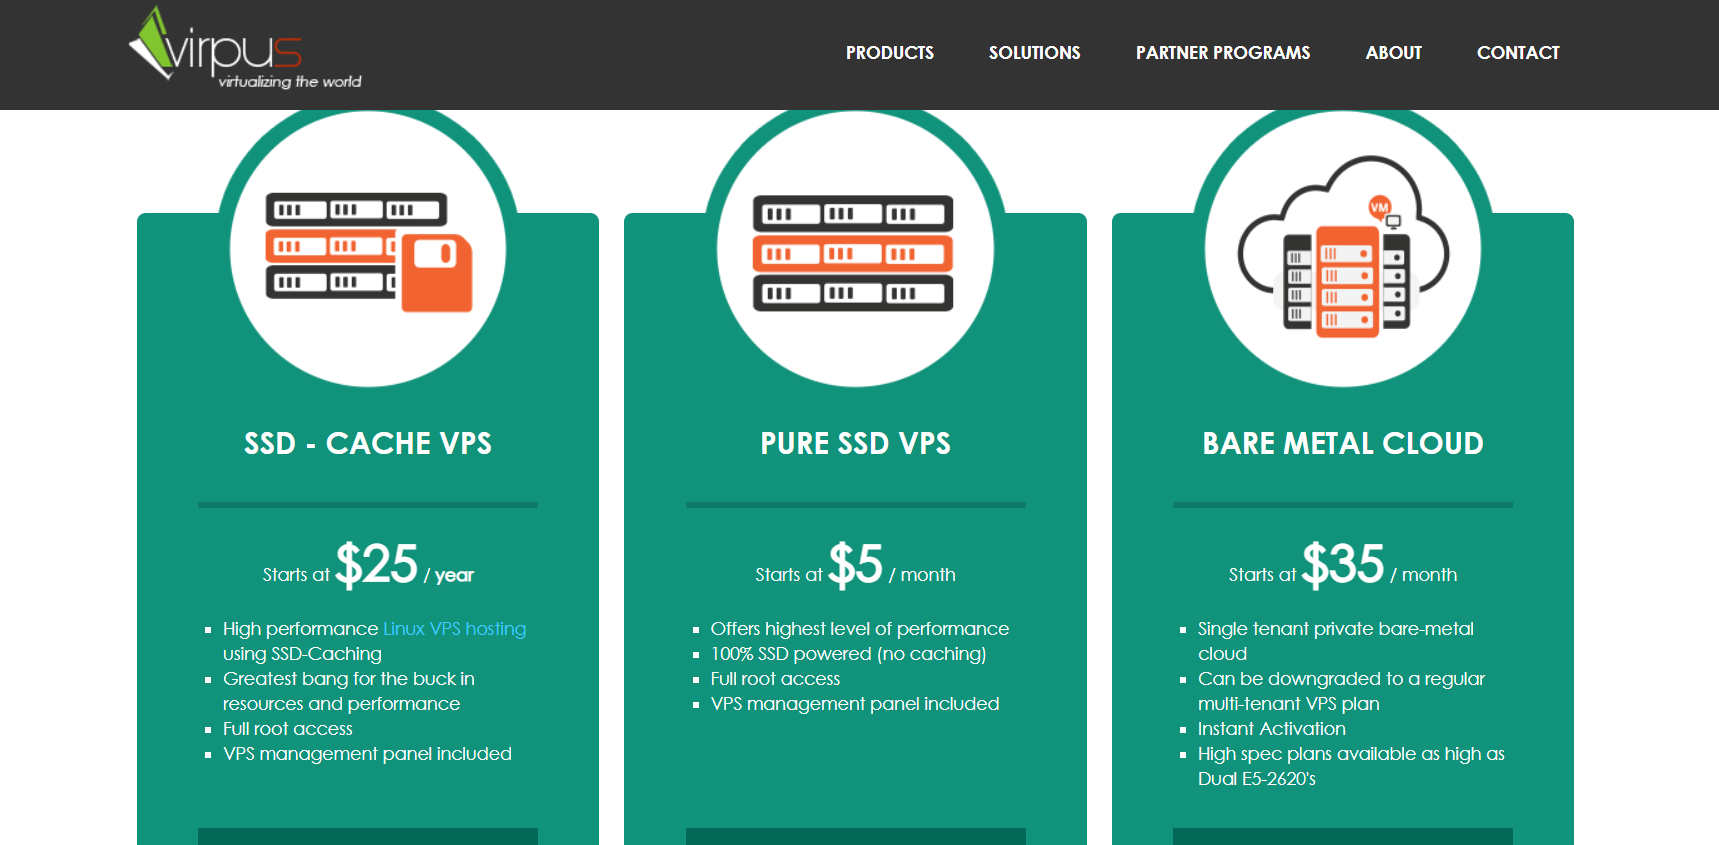This screenshot has width=1719, height=845.
Task: Click the dark button under Pure SSD VPS card
Action: point(855,836)
